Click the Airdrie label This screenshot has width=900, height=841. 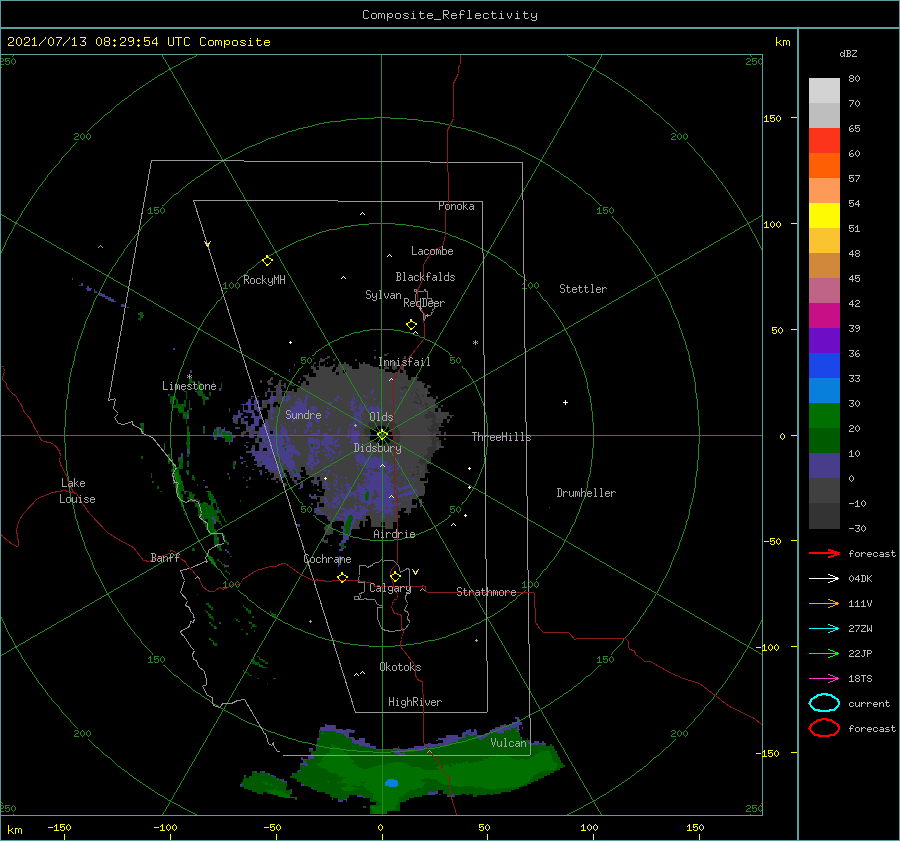pyautogui.click(x=394, y=534)
